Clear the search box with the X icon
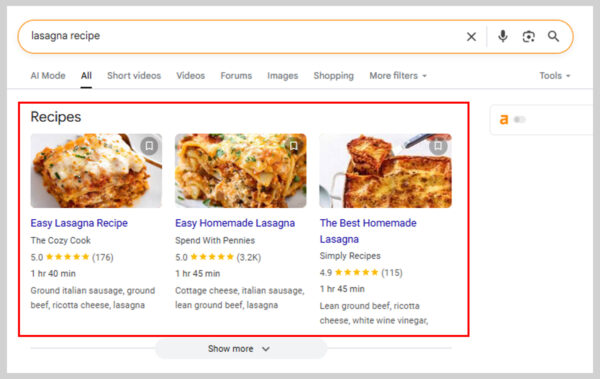Screen dimensions: 600x379 (x=471, y=37)
